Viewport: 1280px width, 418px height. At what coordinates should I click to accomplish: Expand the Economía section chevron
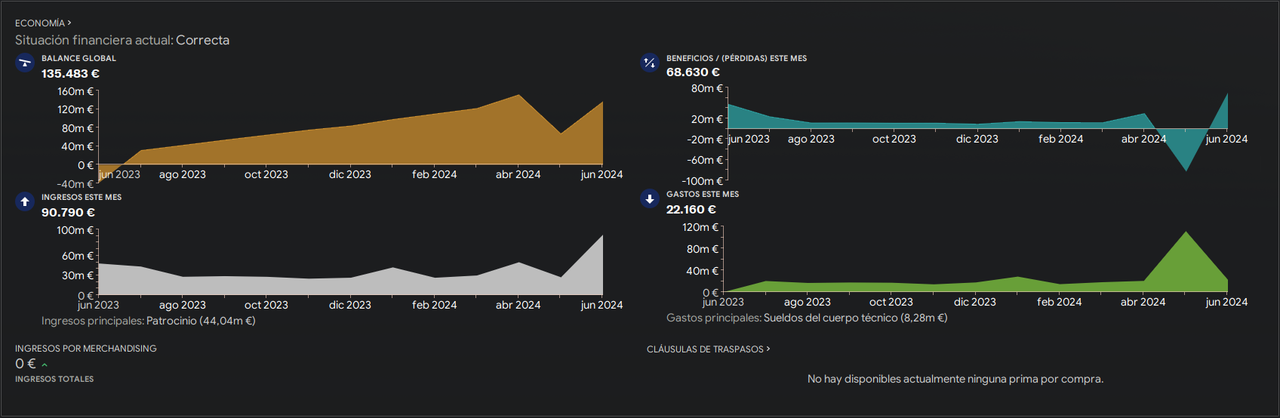[69, 22]
